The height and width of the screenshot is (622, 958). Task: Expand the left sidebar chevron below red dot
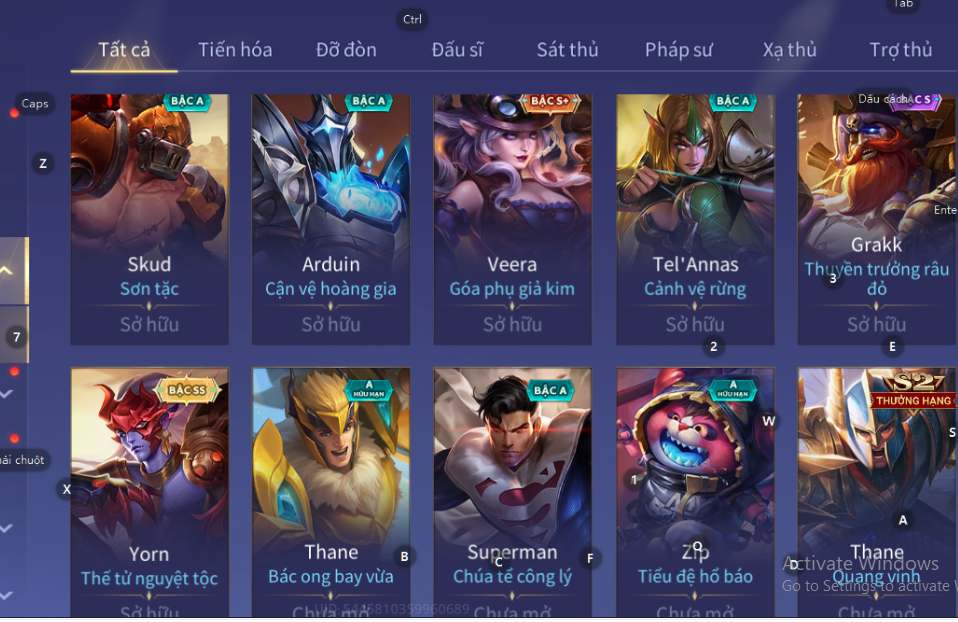(x=6, y=395)
